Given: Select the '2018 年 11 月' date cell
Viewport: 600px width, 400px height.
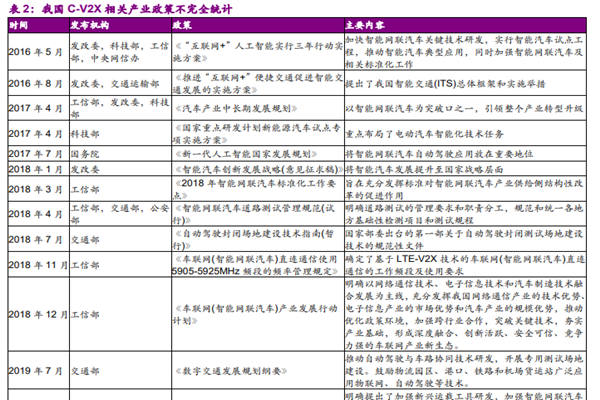Looking at the screenshot, I should [x=38, y=265].
